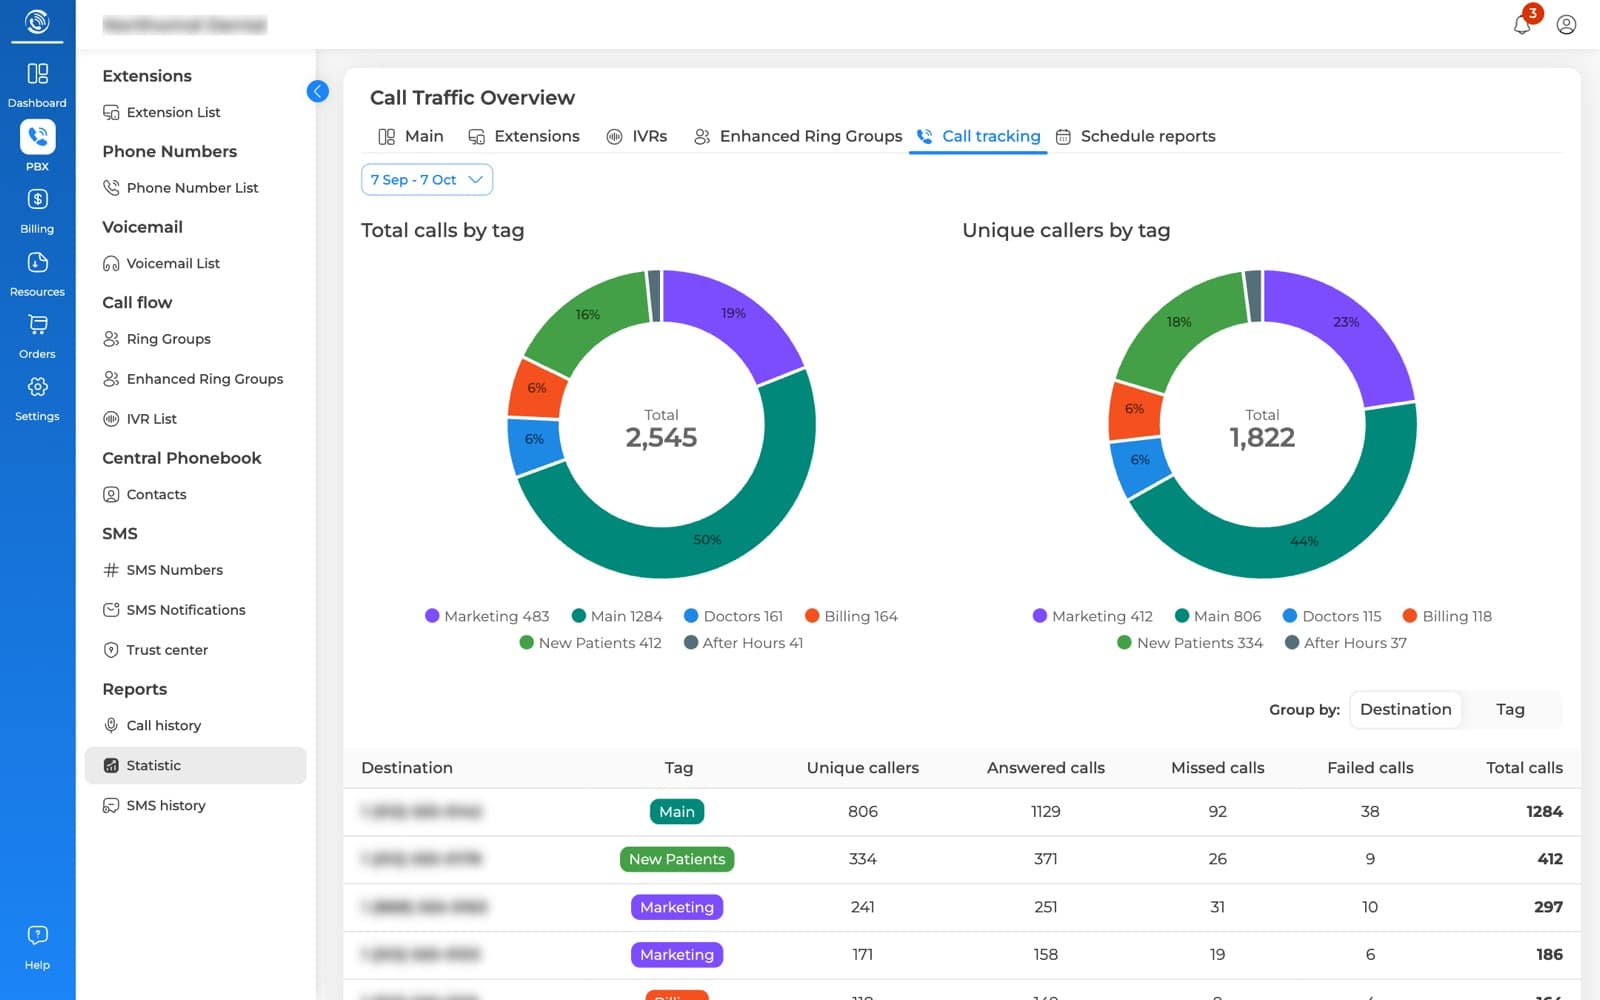1600x1000 pixels.
Task: Open the Schedule reports tab
Action: pos(1136,136)
